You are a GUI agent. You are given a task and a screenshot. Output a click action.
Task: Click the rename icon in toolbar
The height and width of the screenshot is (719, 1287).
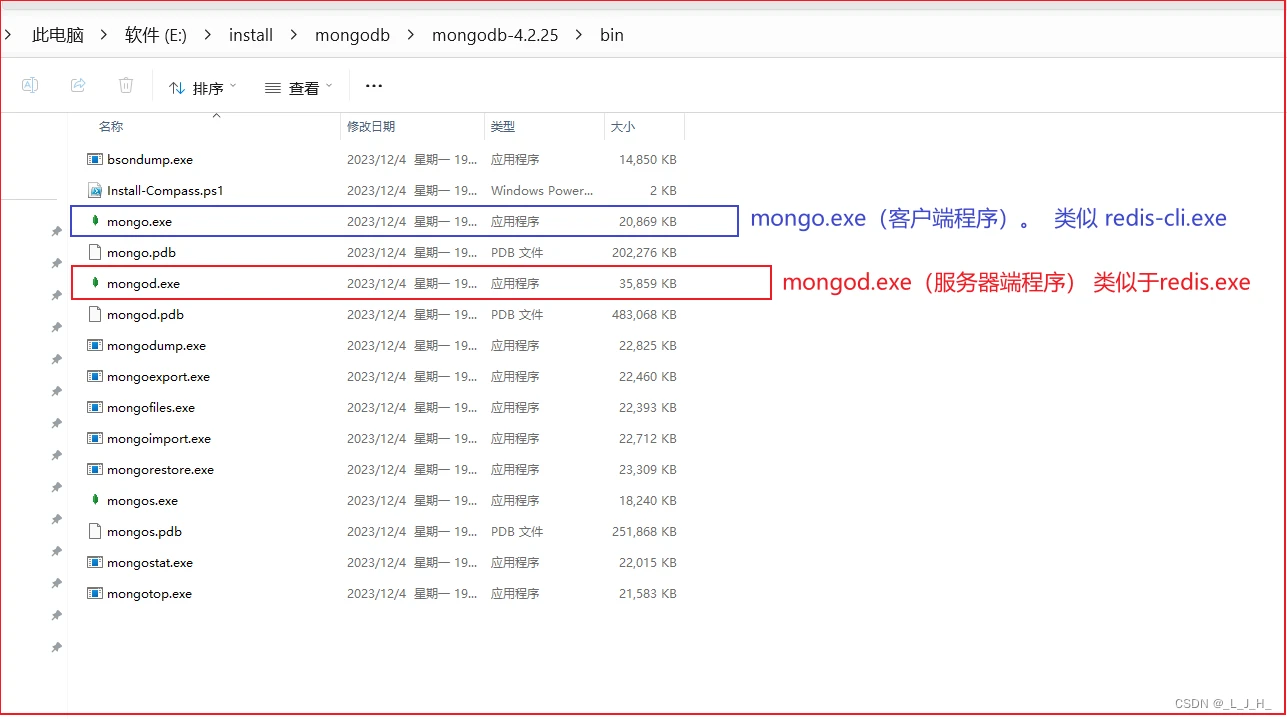point(30,86)
